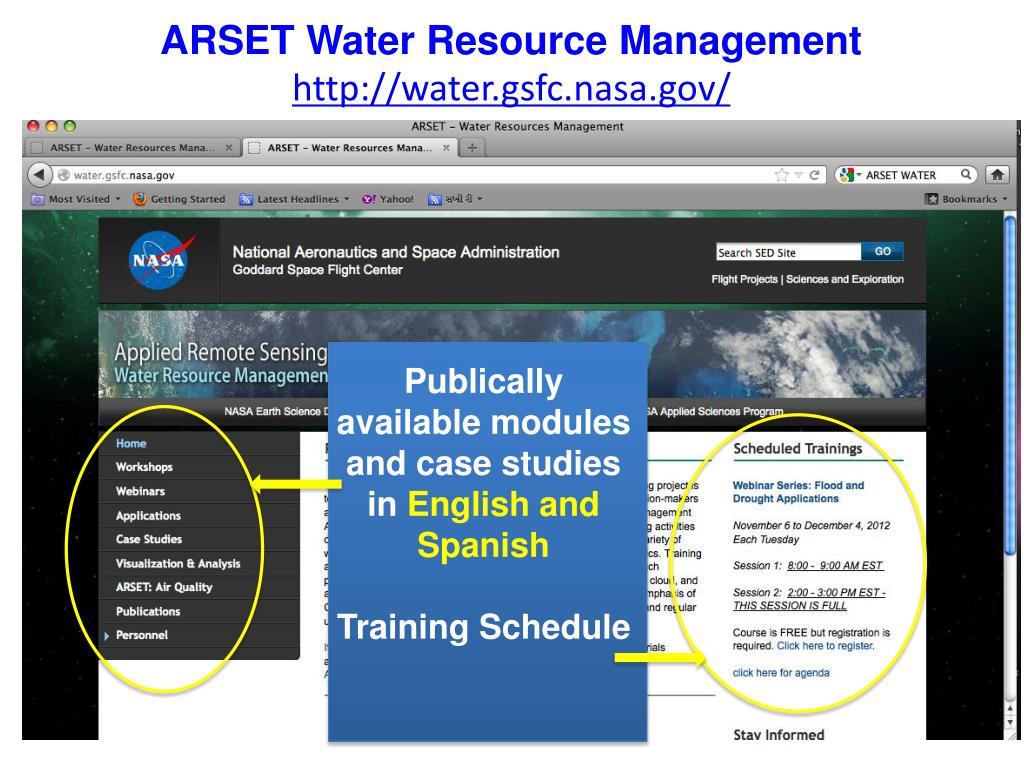The width and height of the screenshot is (1024, 768).
Task: Click the macOS green zoom button
Action: click(70, 126)
